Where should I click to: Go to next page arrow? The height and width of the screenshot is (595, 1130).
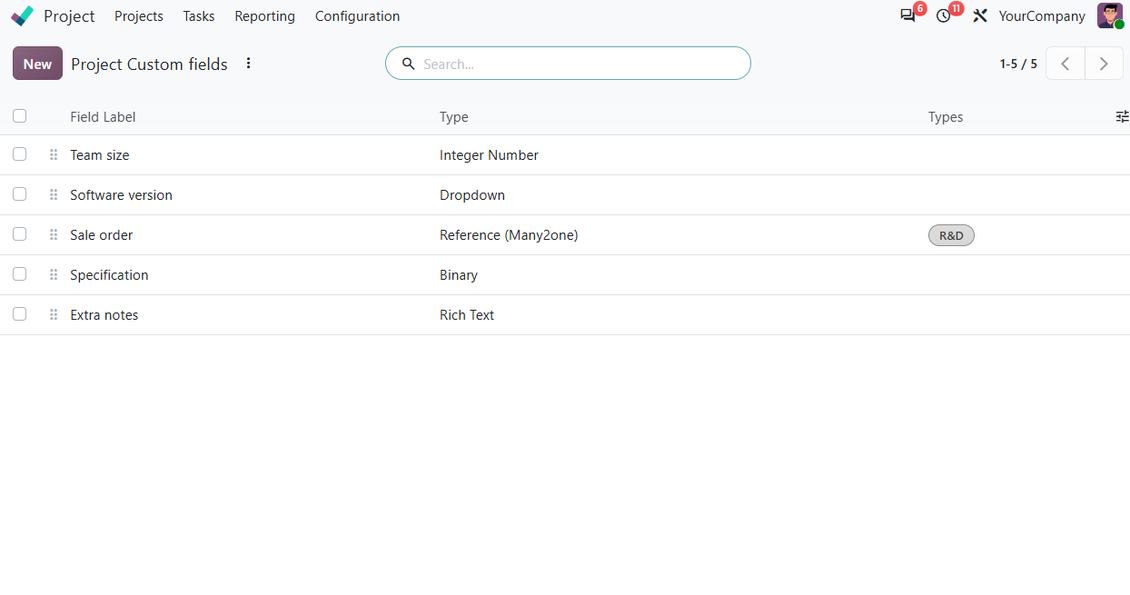pyautogui.click(x=1103, y=63)
